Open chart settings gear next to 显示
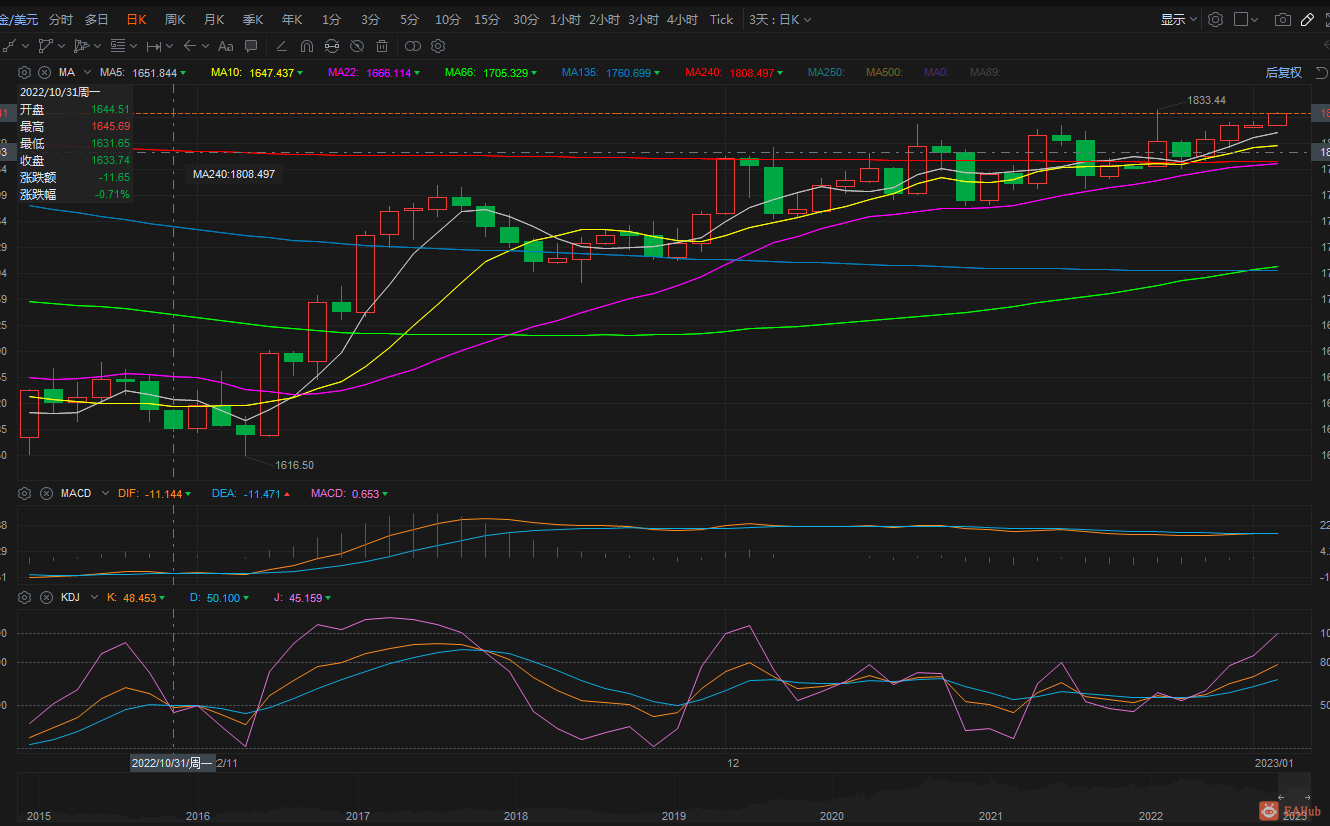 coord(1215,19)
